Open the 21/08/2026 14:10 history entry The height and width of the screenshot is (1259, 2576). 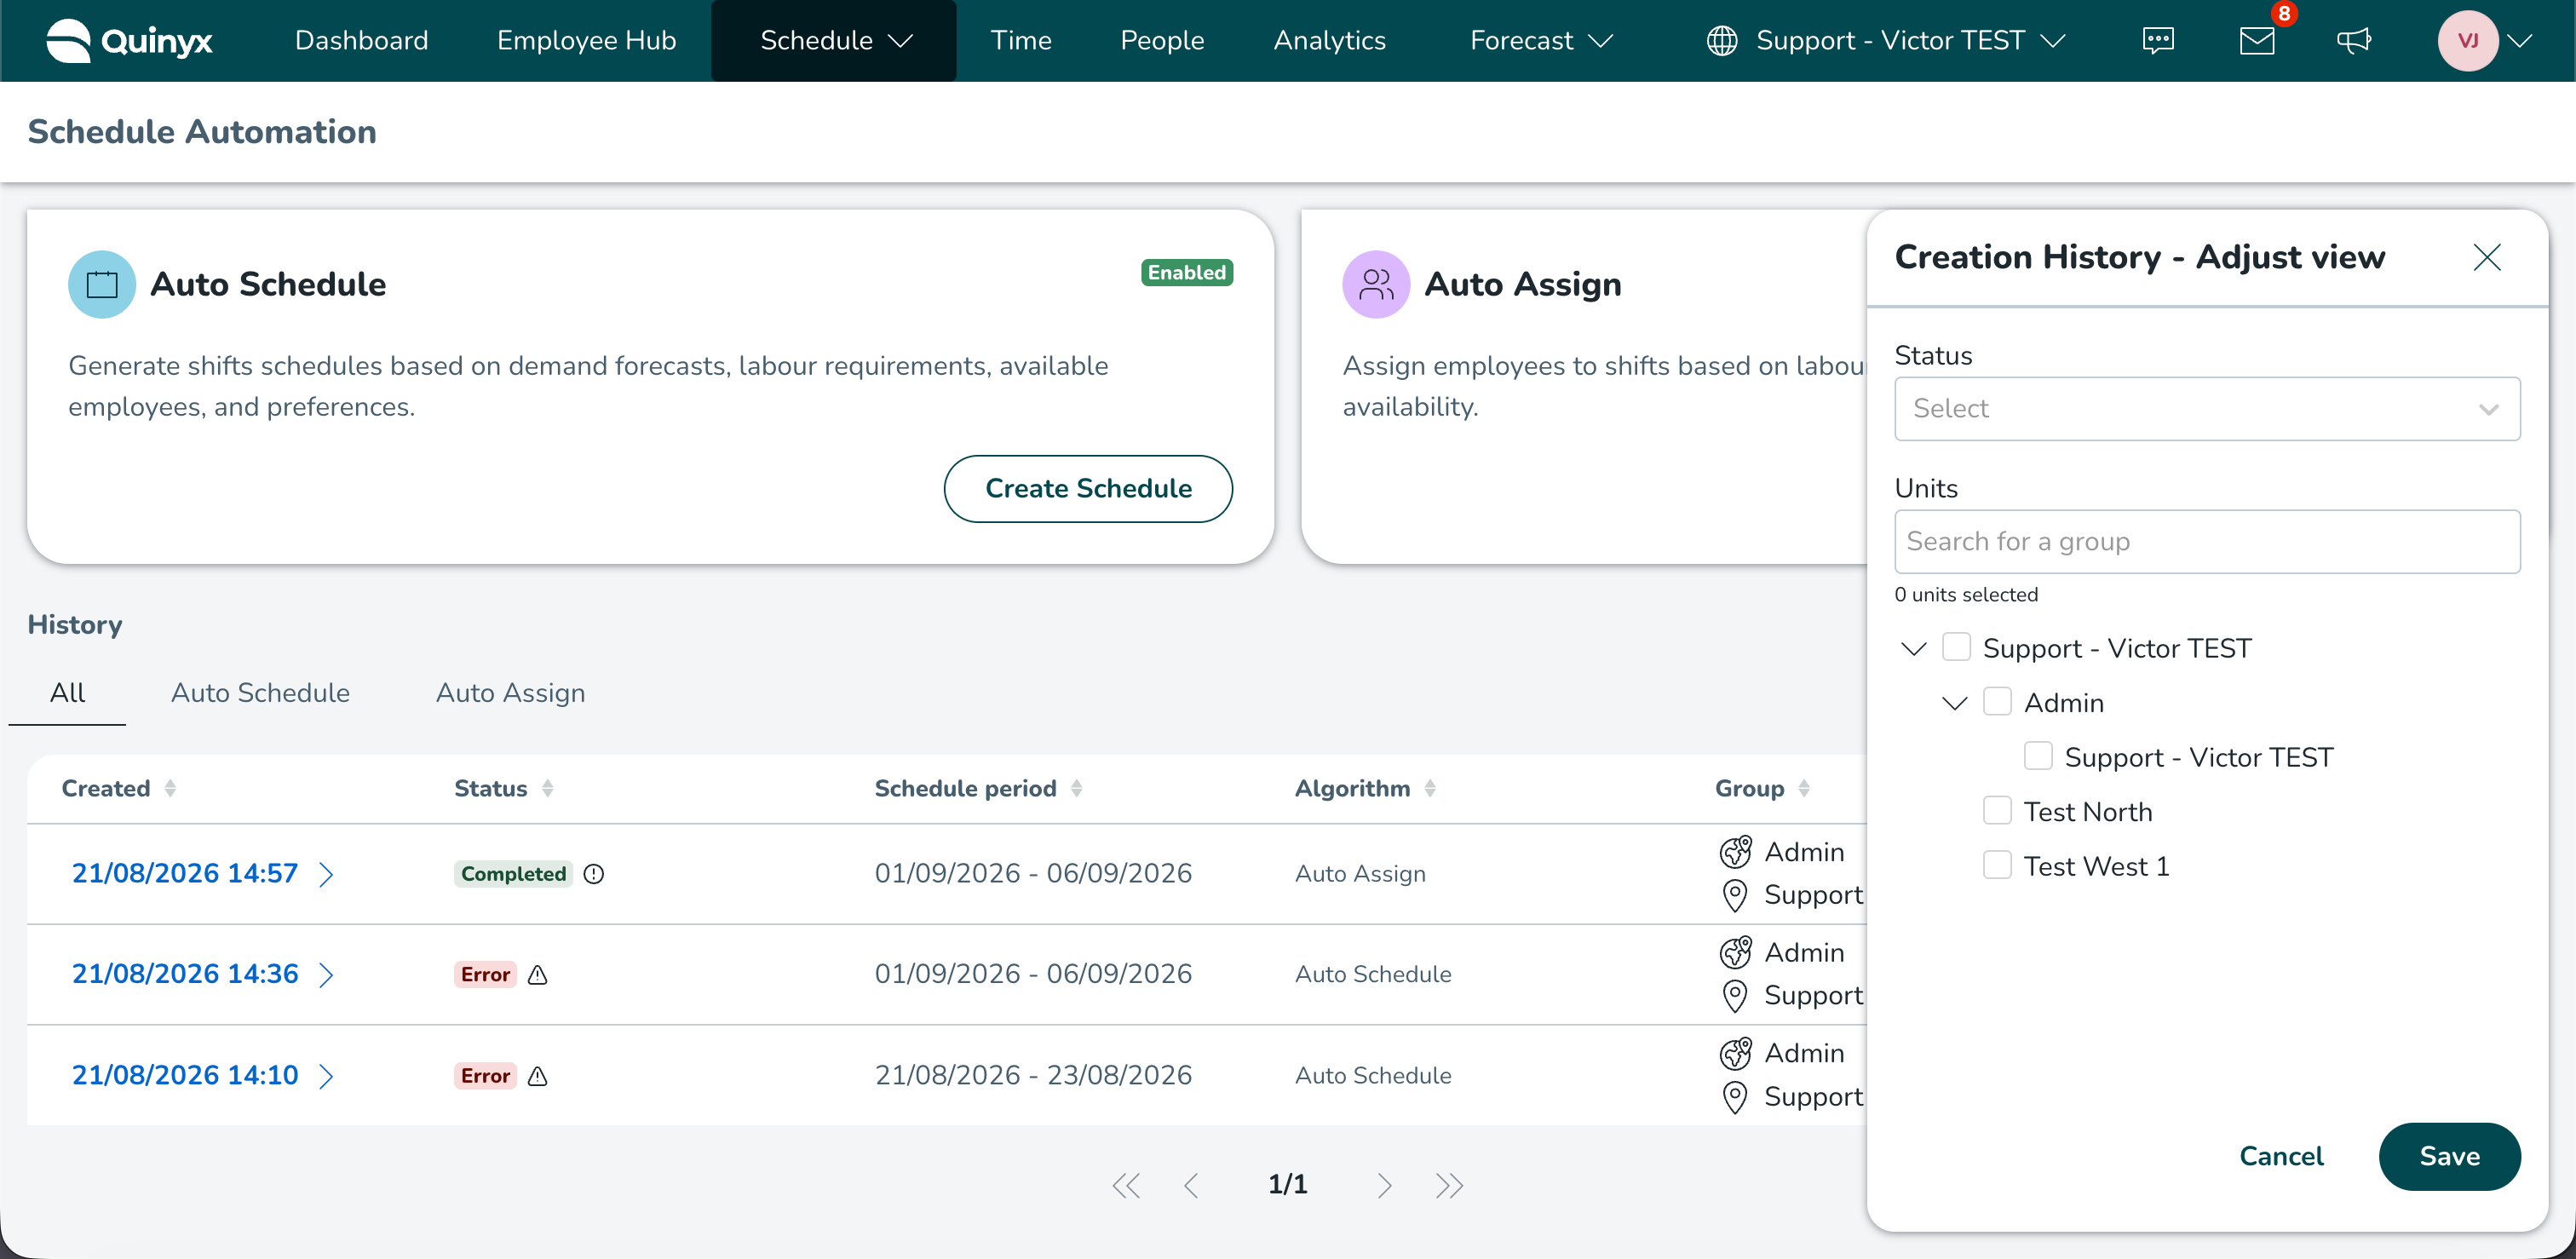(x=185, y=1076)
